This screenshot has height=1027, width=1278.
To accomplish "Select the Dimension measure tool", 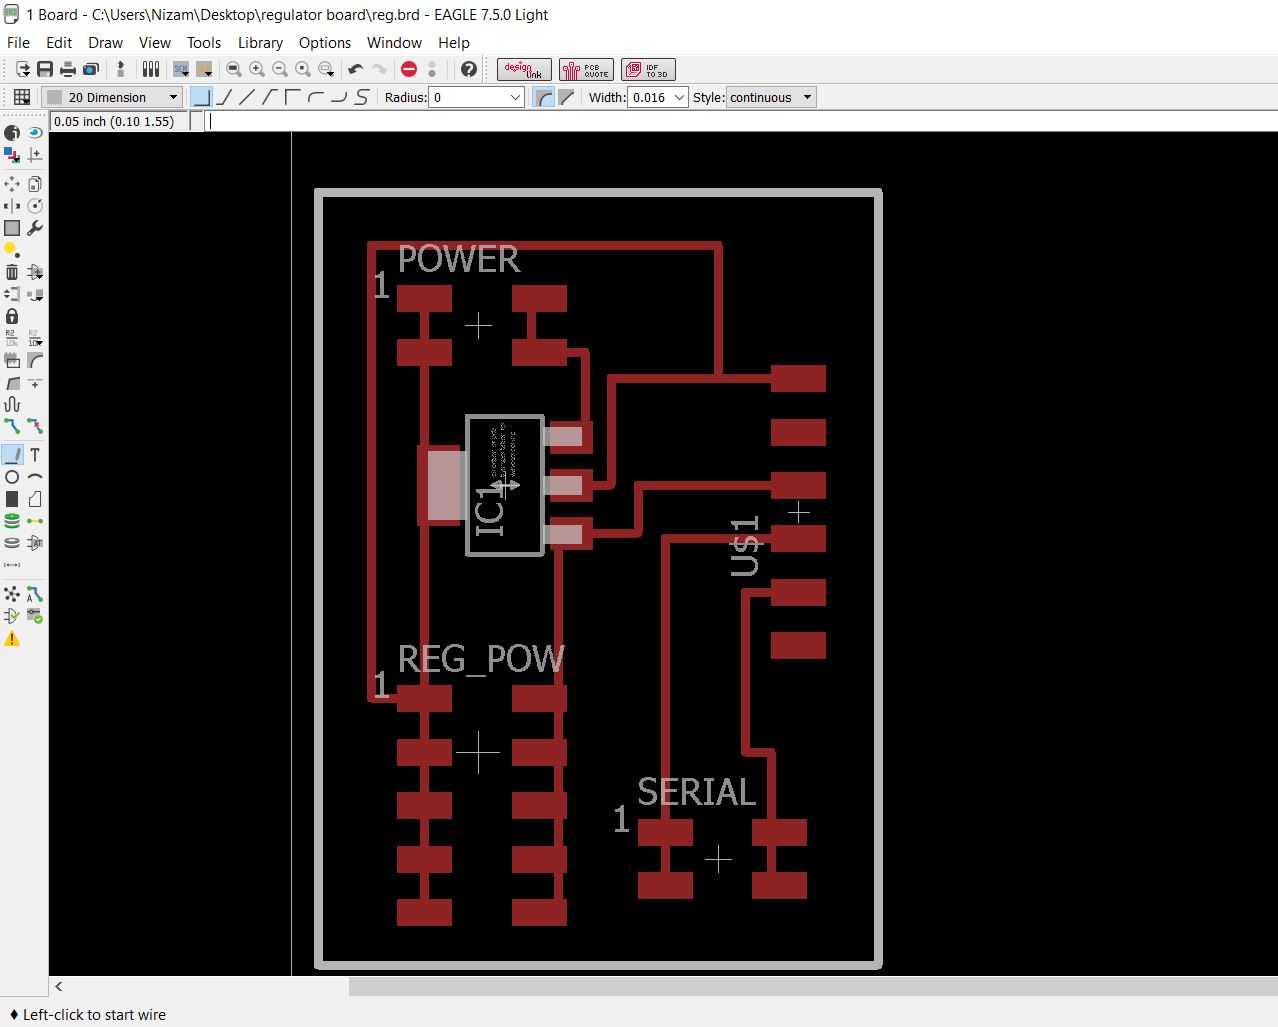I will point(12,565).
